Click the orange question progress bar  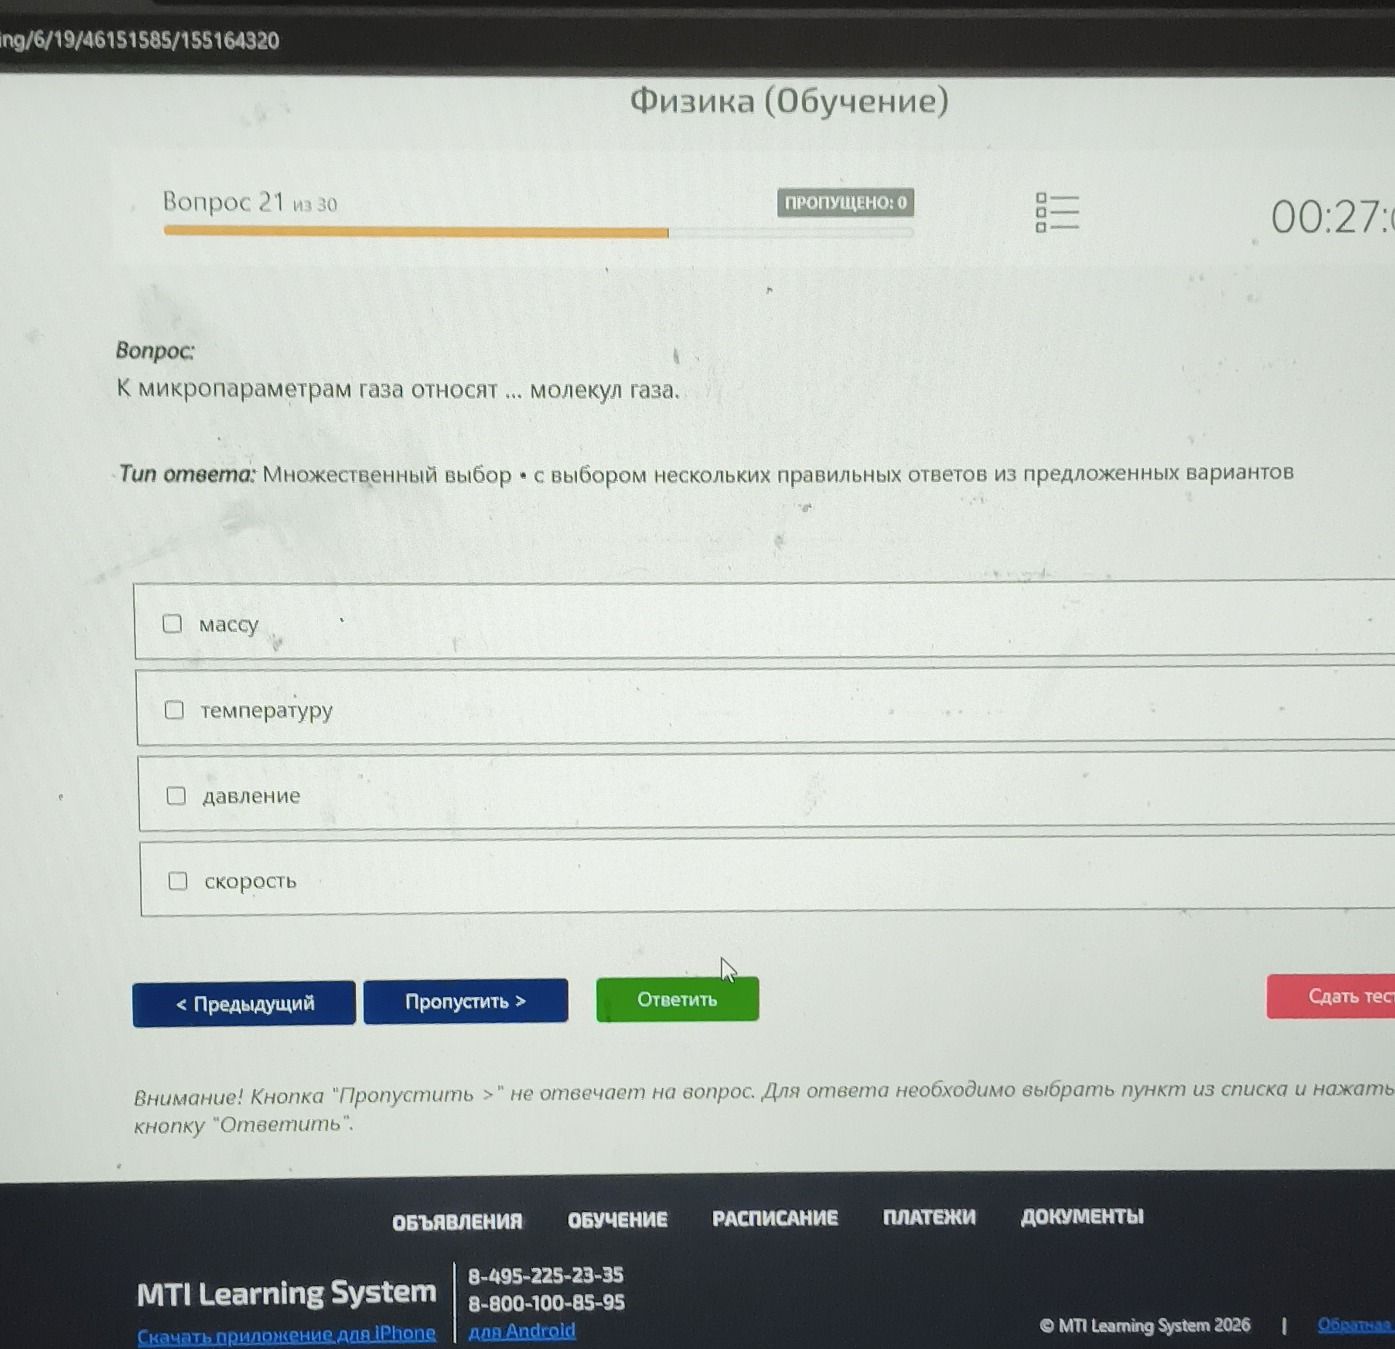(x=416, y=232)
